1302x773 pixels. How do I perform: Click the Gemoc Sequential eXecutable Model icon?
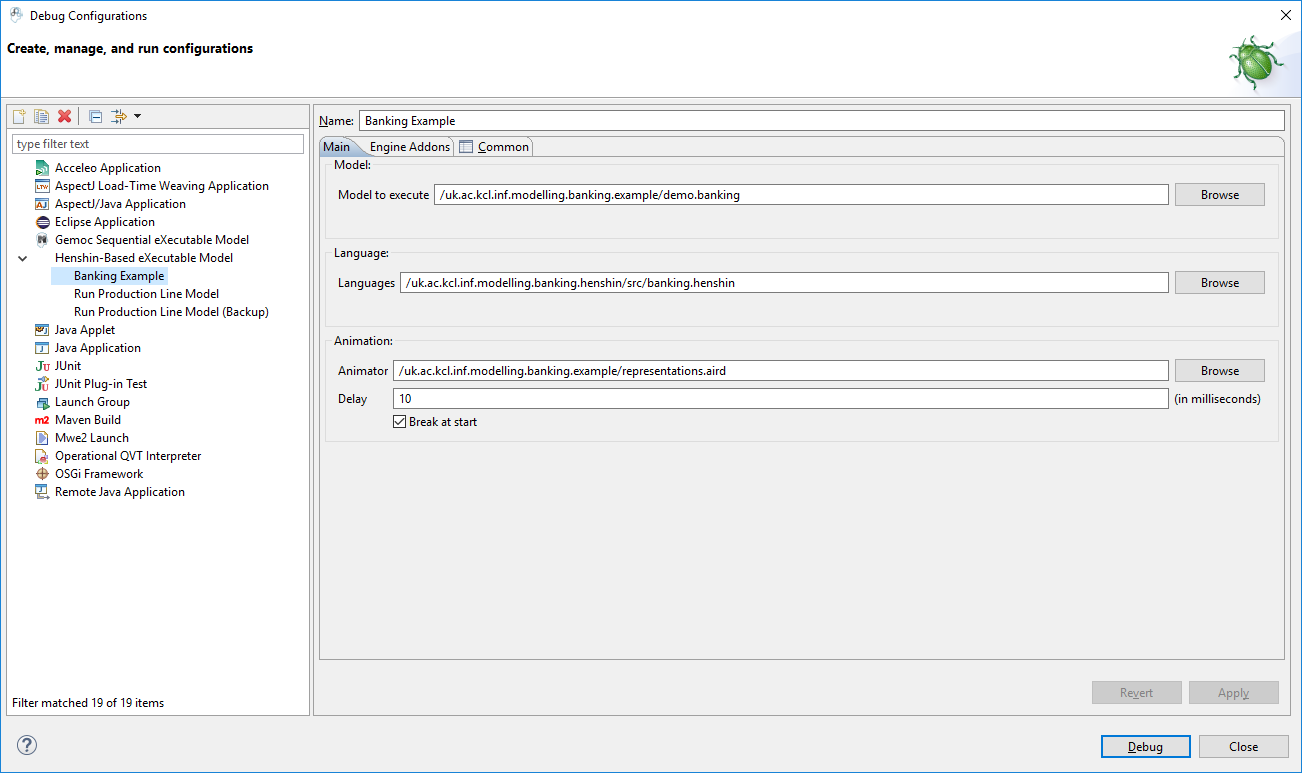tap(42, 240)
